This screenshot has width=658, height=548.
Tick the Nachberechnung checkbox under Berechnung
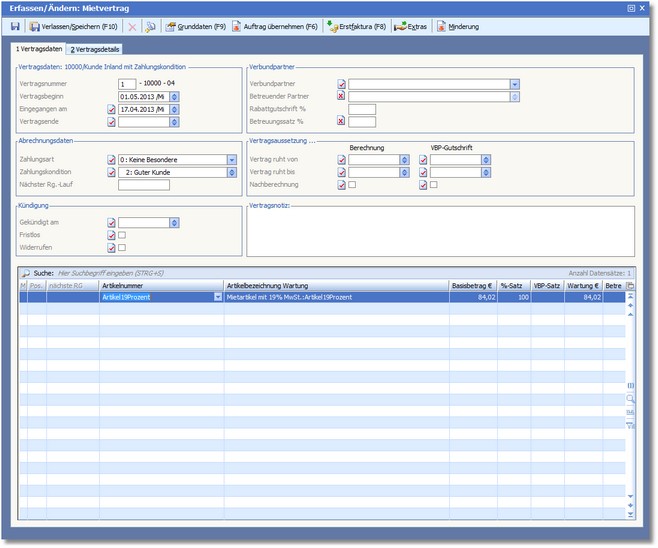pyautogui.click(x=352, y=185)
